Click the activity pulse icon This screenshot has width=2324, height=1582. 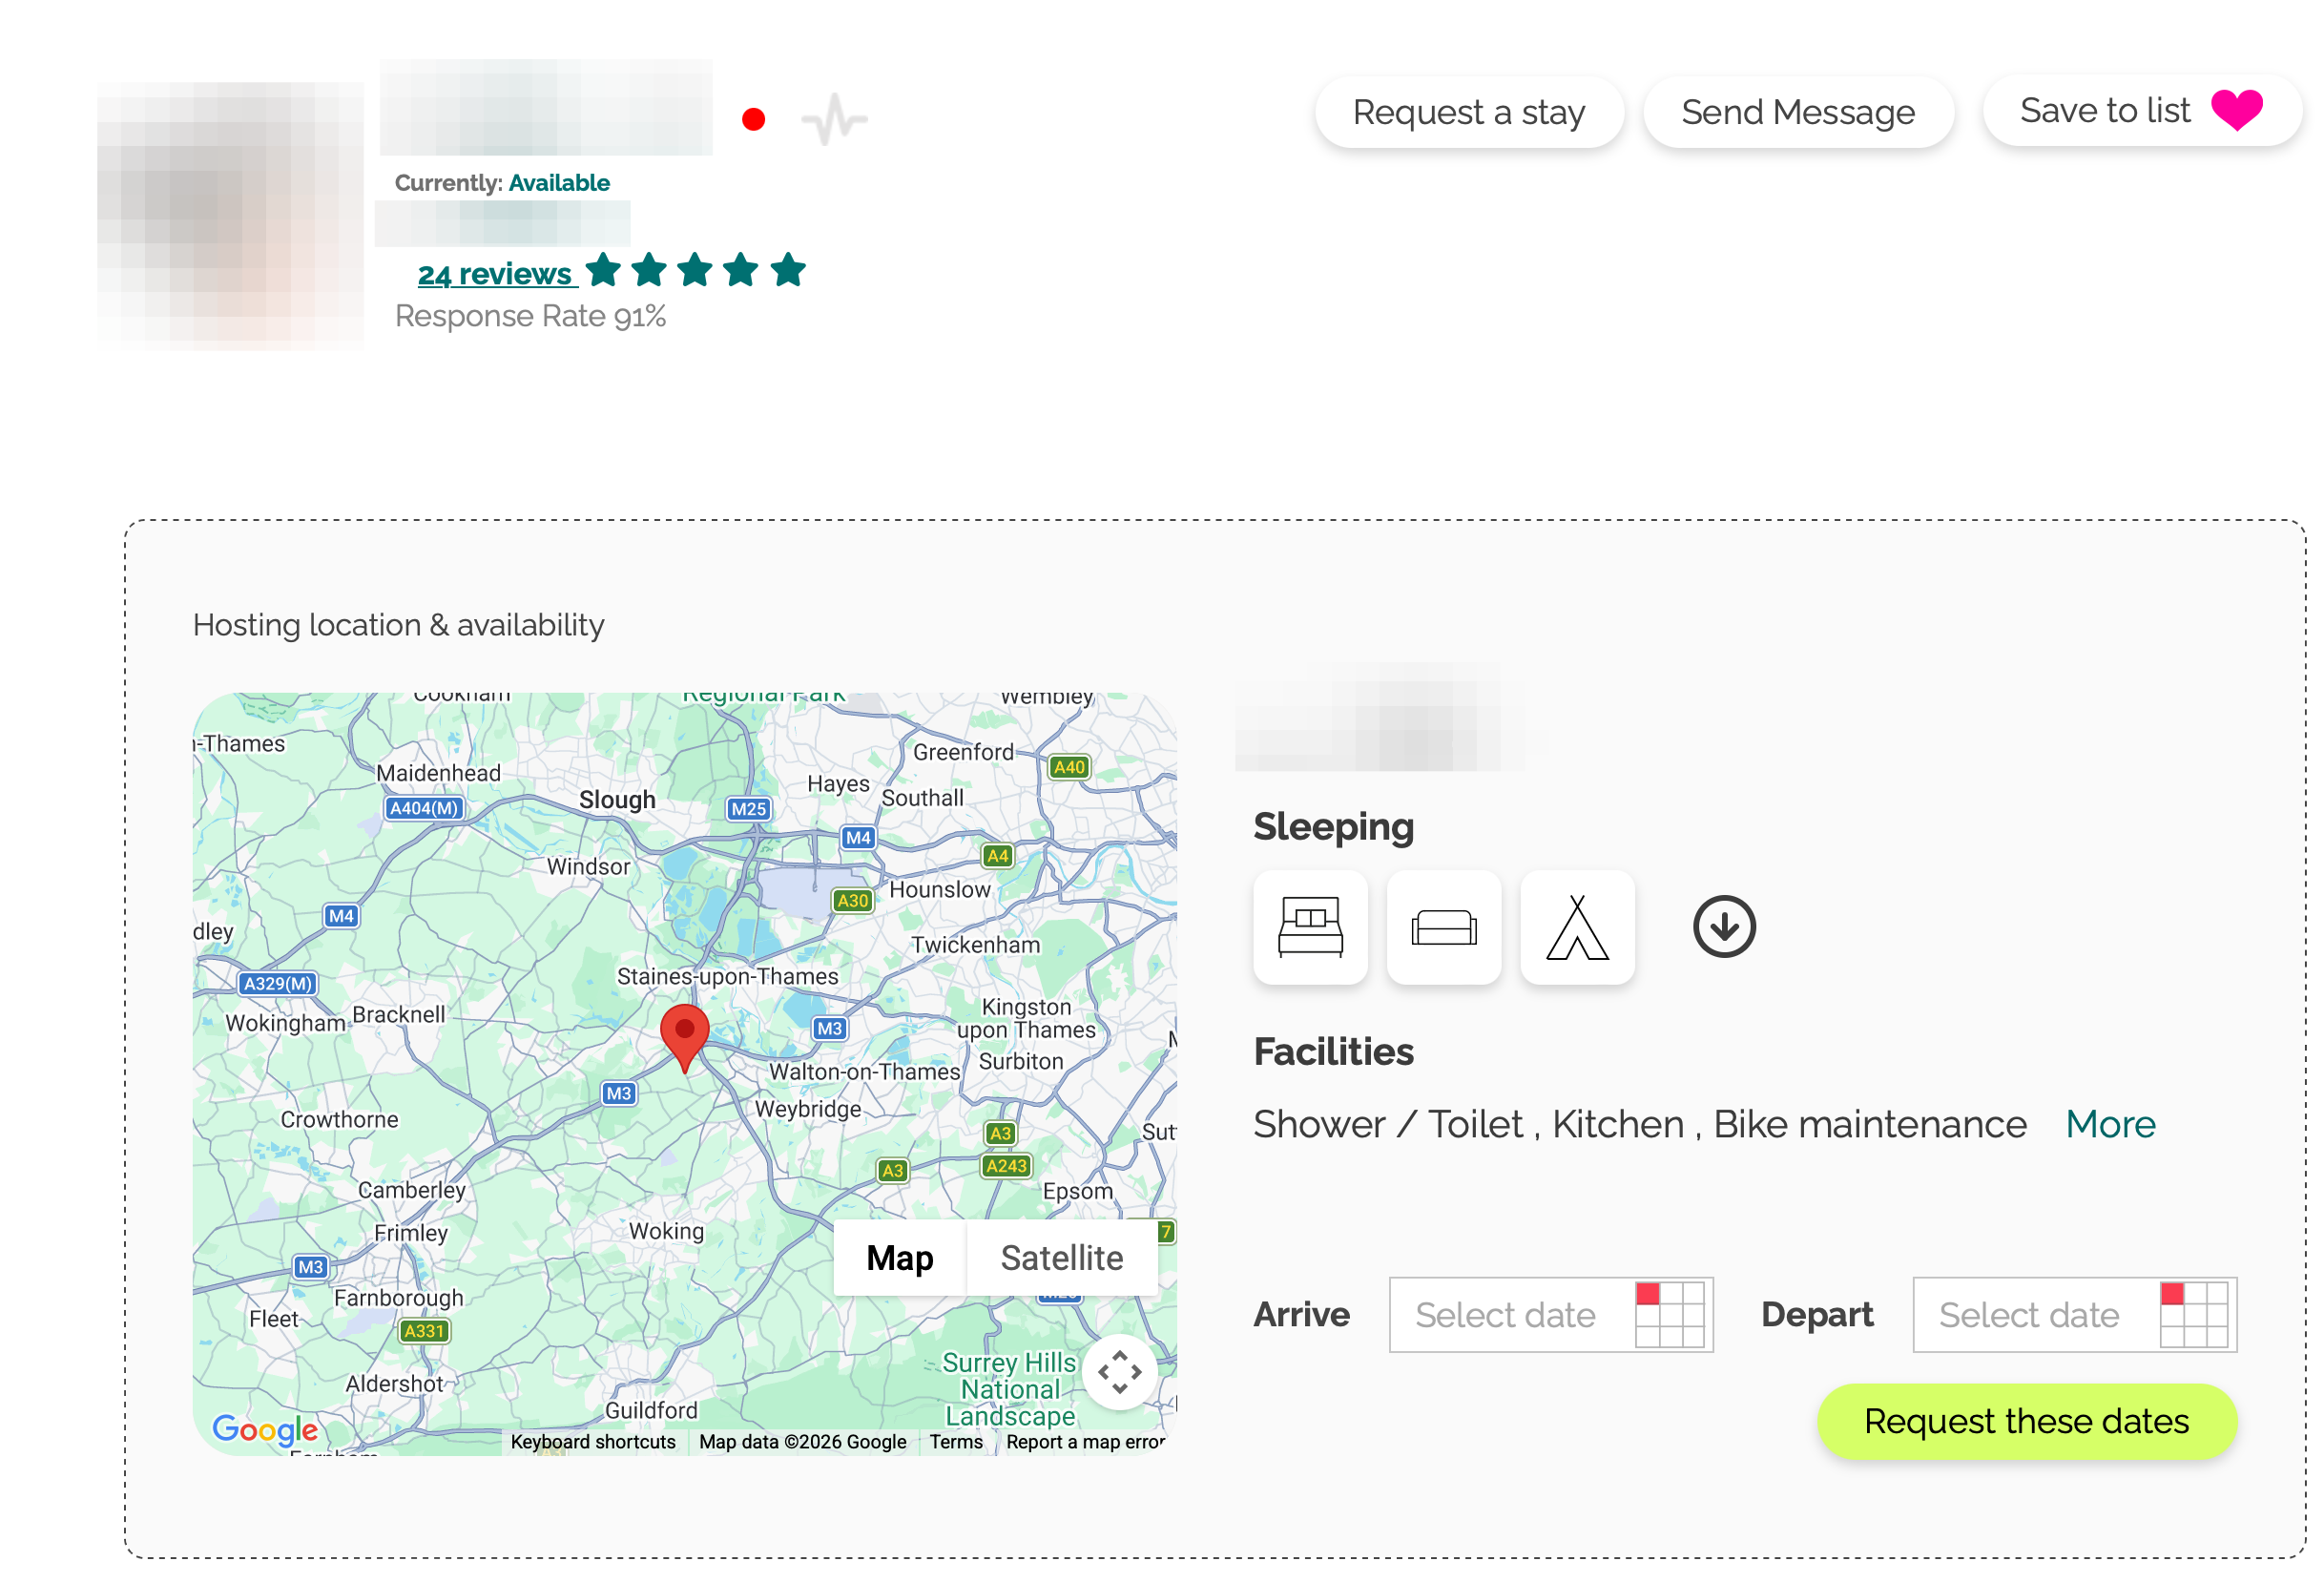pyautogui.click(x=834, y=120)
